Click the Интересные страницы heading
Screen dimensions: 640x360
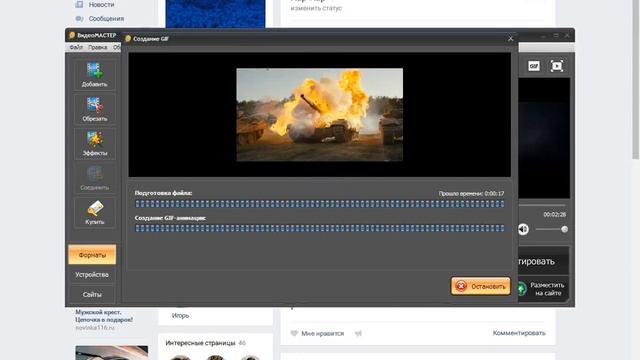click(200, 343)
